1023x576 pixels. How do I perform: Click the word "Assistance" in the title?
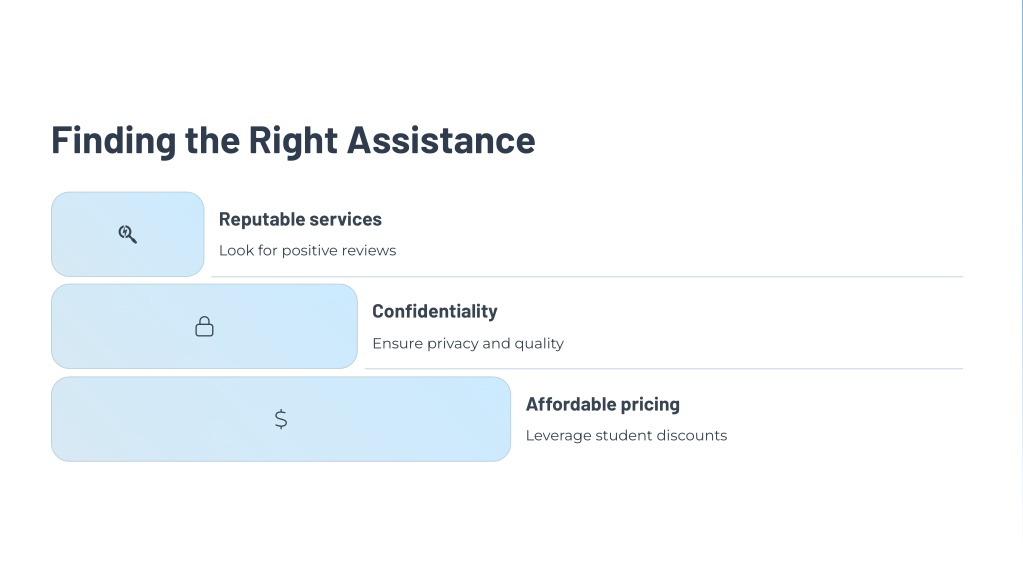click(441, 140)
